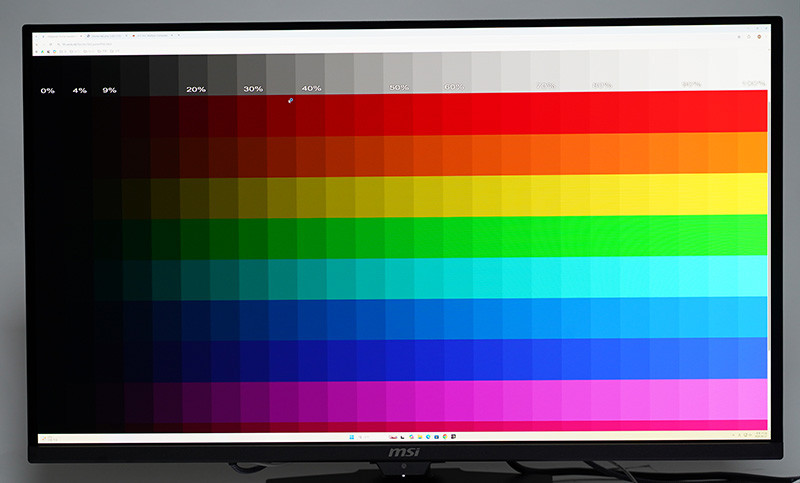
Task: Open the taskbar search icon
Action: [x=361, y=437]
